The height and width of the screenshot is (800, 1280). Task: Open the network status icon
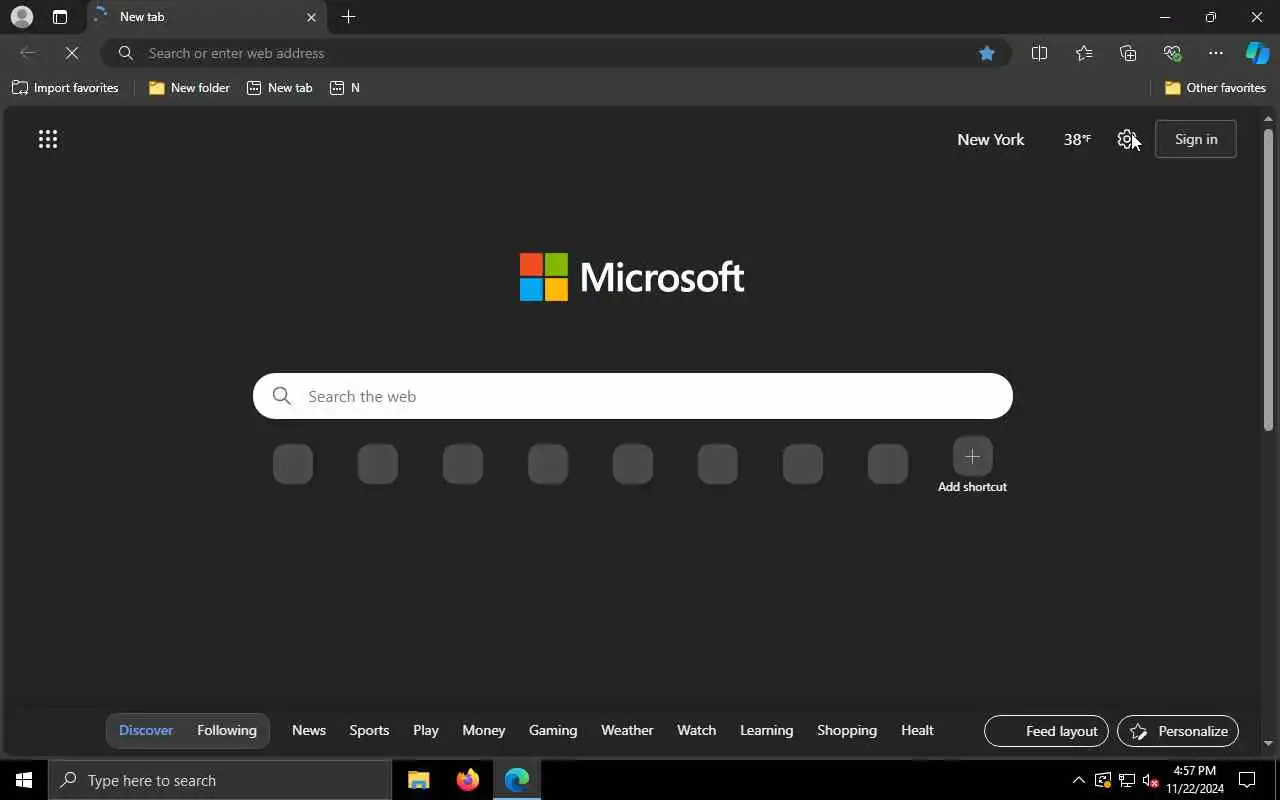1126,780
